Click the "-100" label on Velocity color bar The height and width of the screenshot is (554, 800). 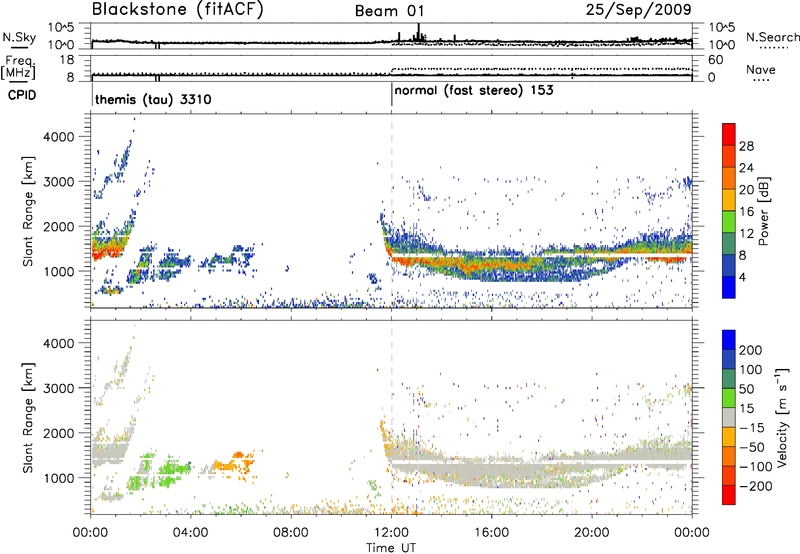click(x=756, y=467)
